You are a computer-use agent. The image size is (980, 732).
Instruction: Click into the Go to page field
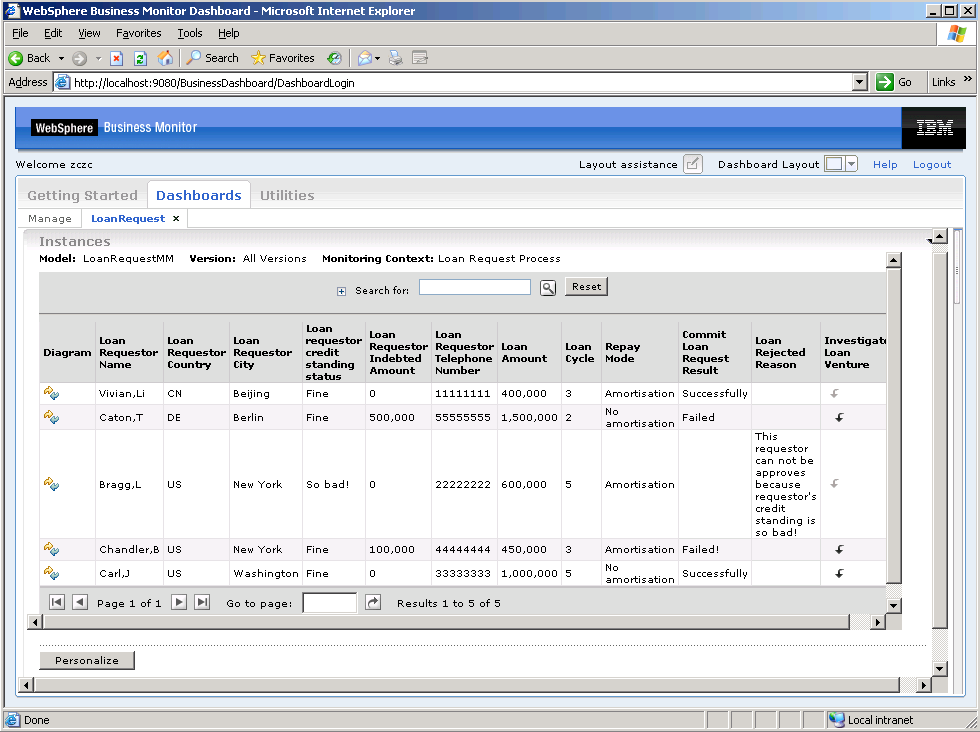pyautogui.click(x=329, y=603)
